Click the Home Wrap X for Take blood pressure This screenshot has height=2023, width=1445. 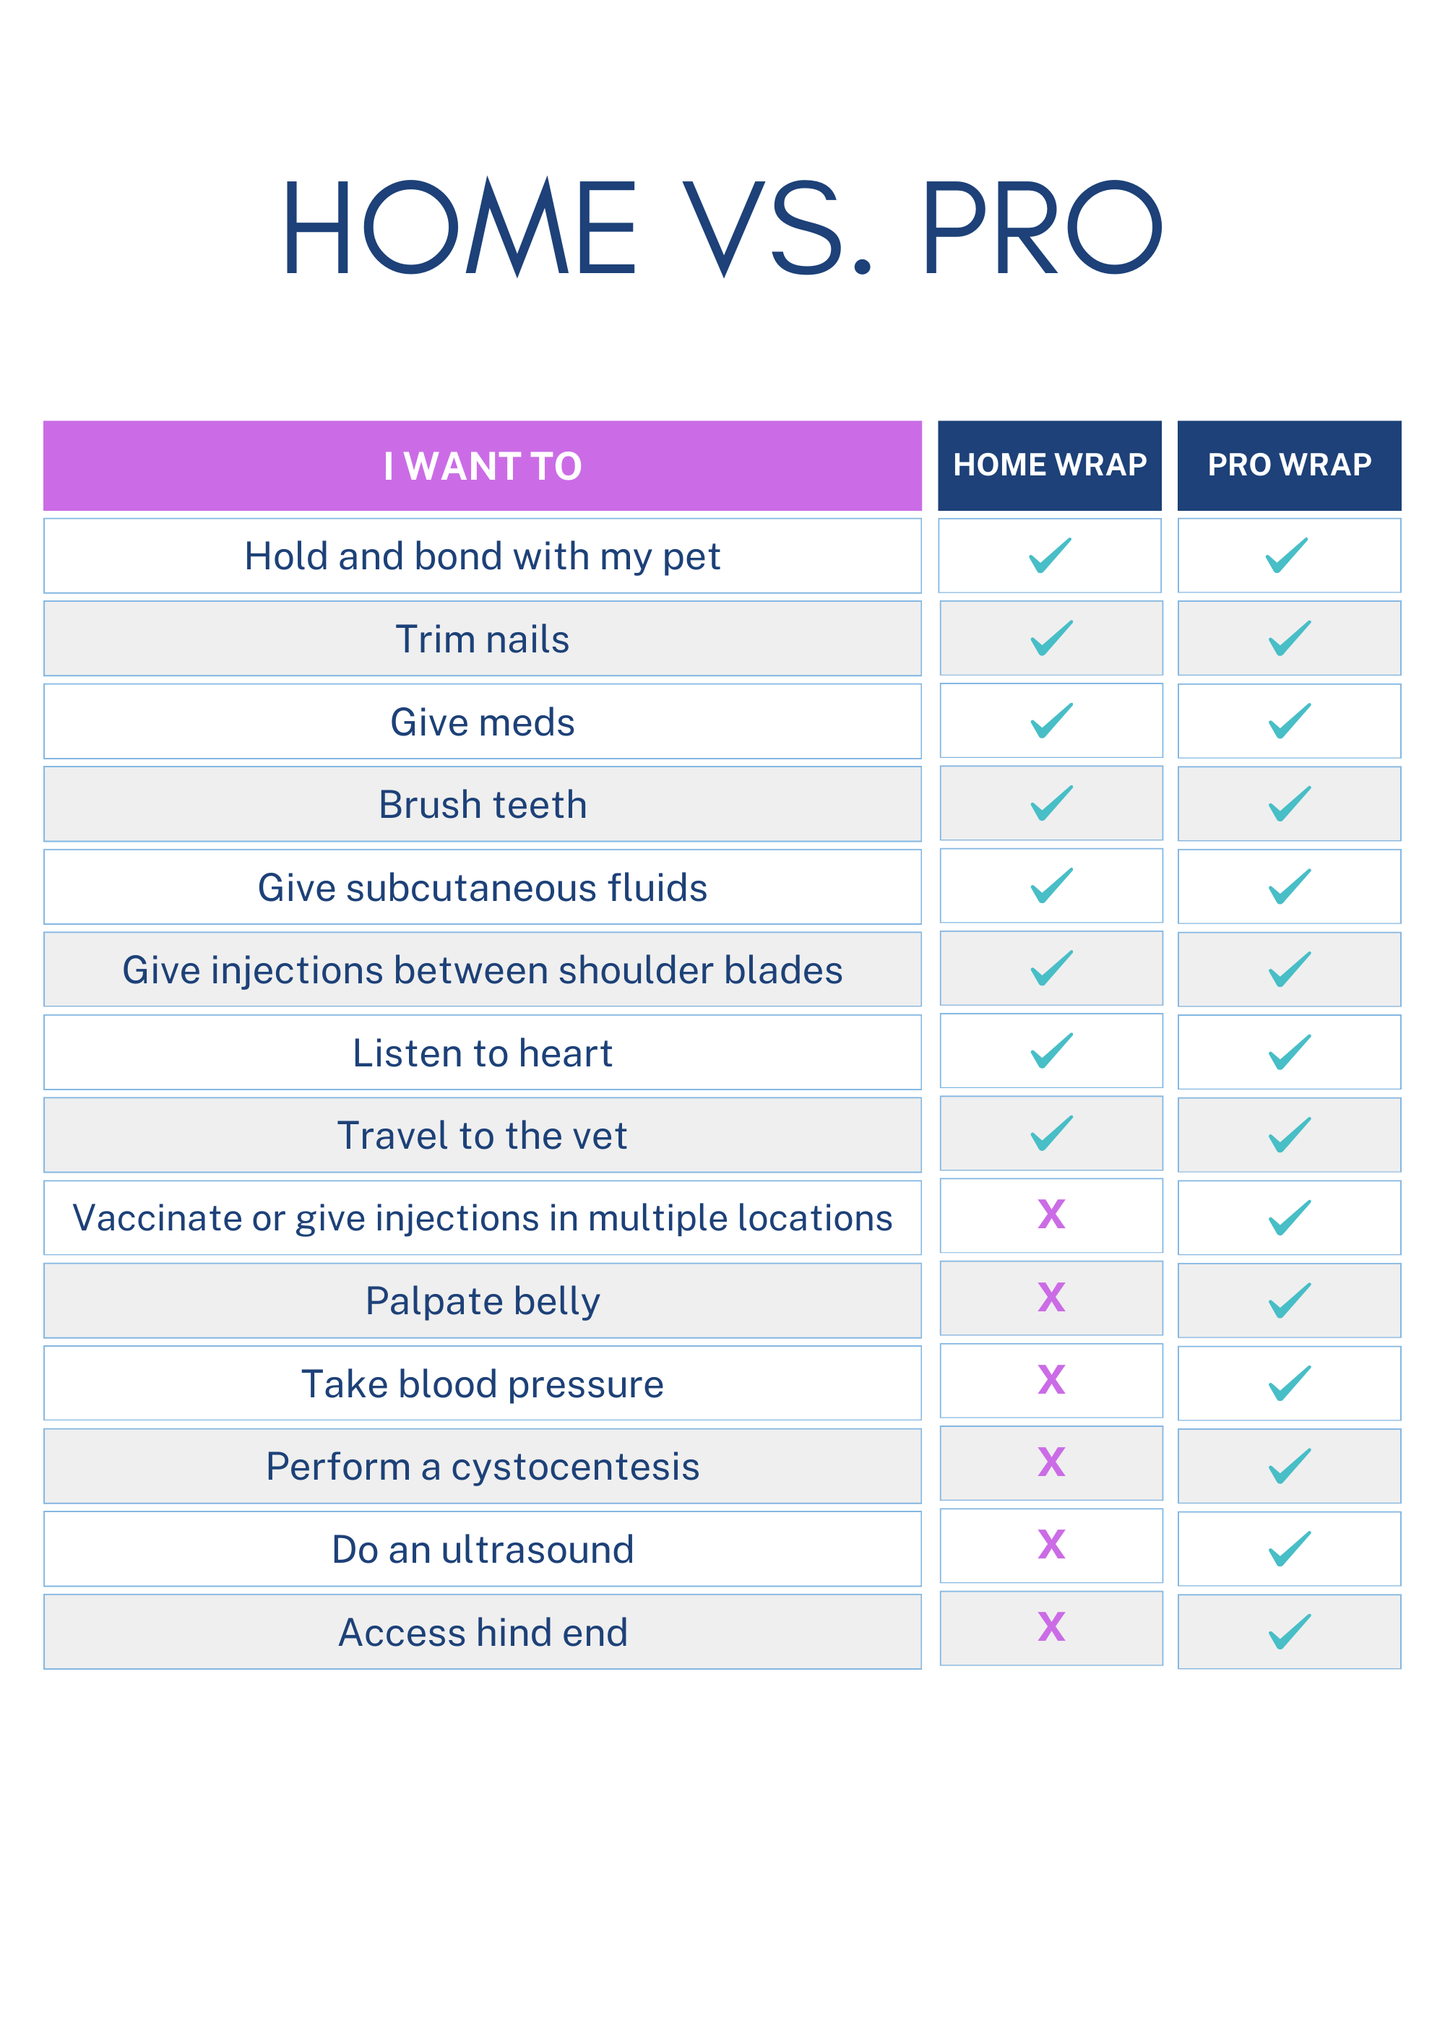[1051, 1381]
